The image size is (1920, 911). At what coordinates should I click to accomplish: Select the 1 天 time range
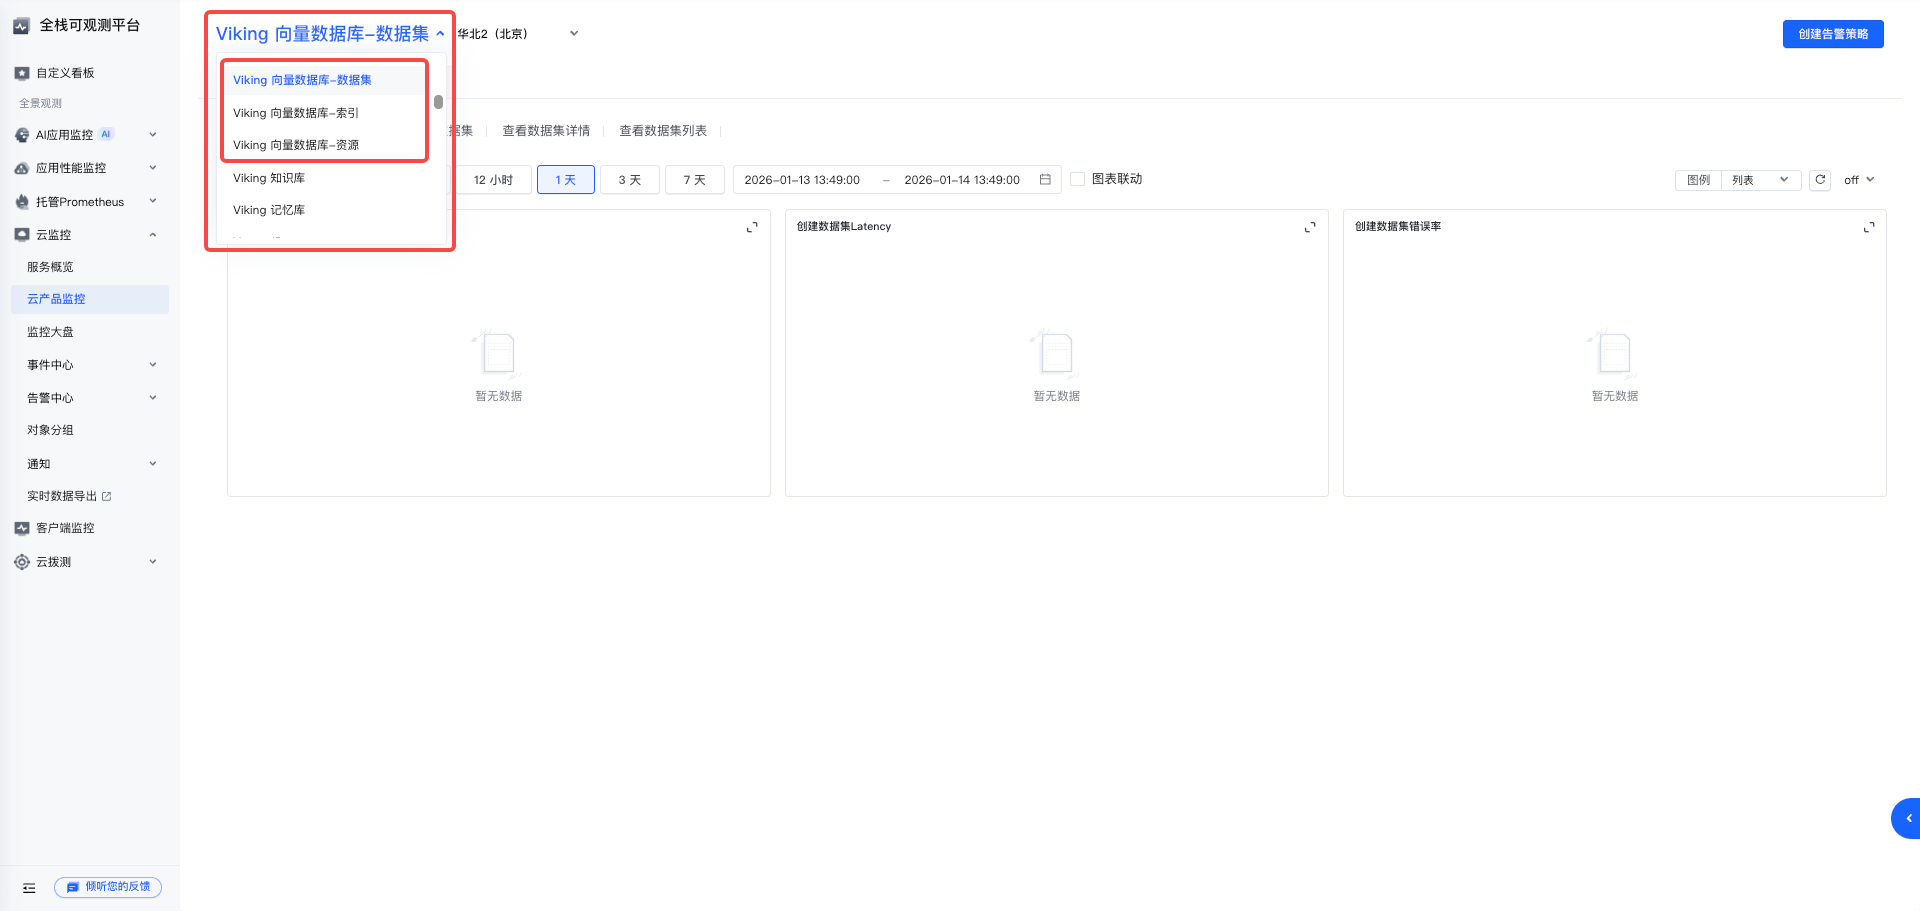coord(565,180)
